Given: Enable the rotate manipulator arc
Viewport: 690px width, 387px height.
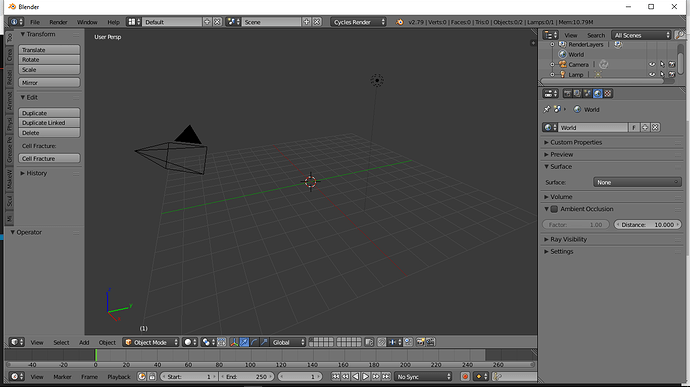Looking at the screenshot, I should [x=254, y=342].
